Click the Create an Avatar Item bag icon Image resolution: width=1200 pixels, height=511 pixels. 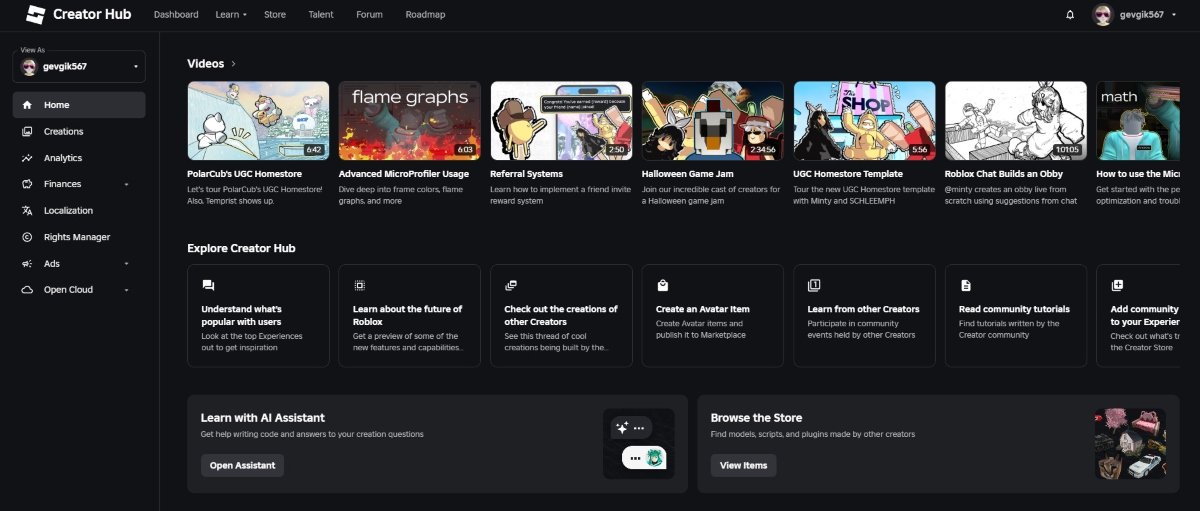click(x=662, y=285)
